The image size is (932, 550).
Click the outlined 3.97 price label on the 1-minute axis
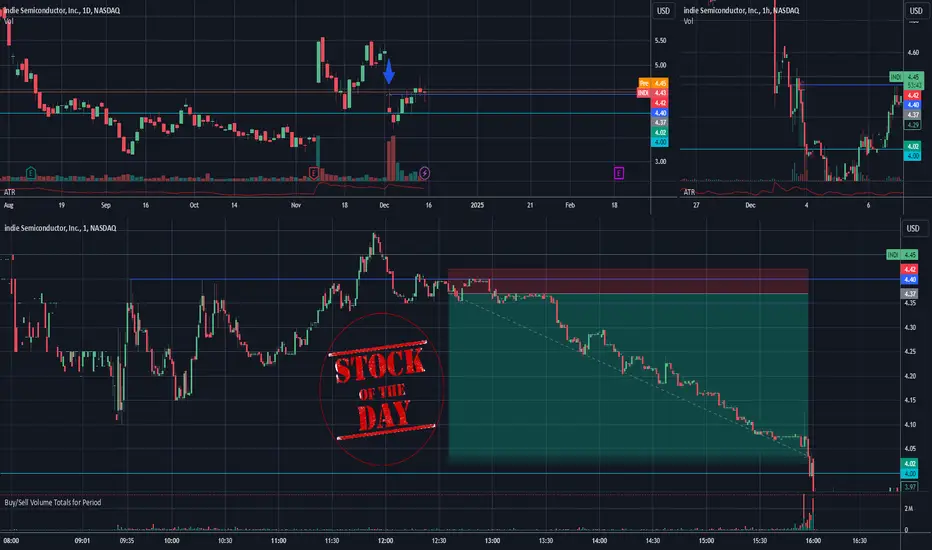(x=910, y=487)
